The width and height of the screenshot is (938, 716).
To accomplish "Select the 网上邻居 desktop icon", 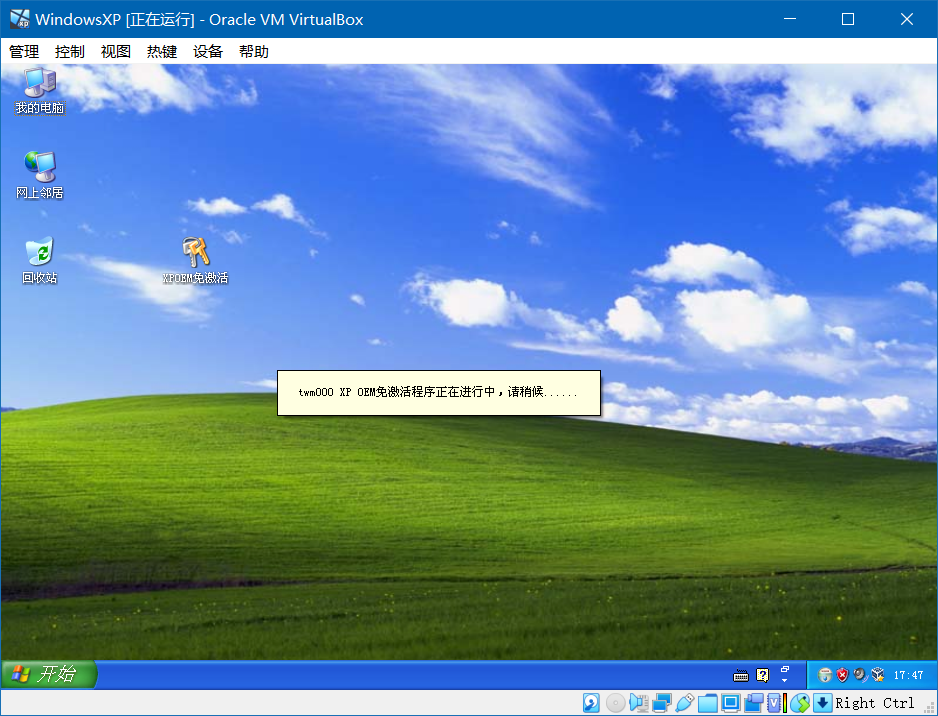I will pos(39,175).
